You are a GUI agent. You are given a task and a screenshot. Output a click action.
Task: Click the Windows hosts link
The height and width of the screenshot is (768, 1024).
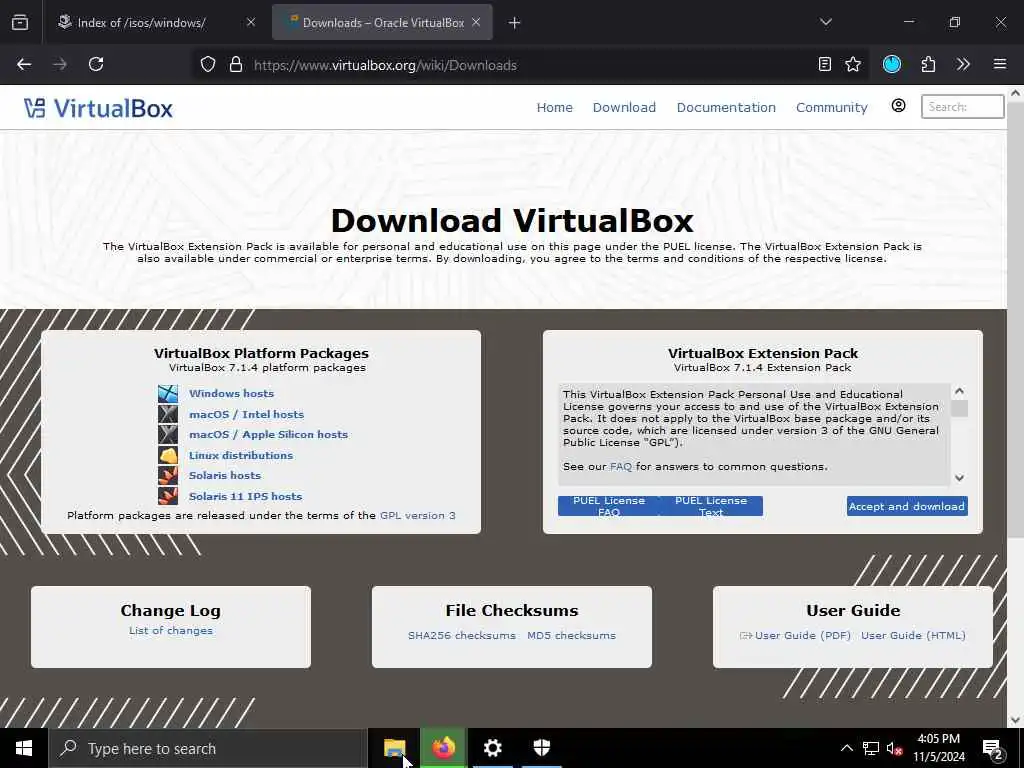tap(231, 393)
